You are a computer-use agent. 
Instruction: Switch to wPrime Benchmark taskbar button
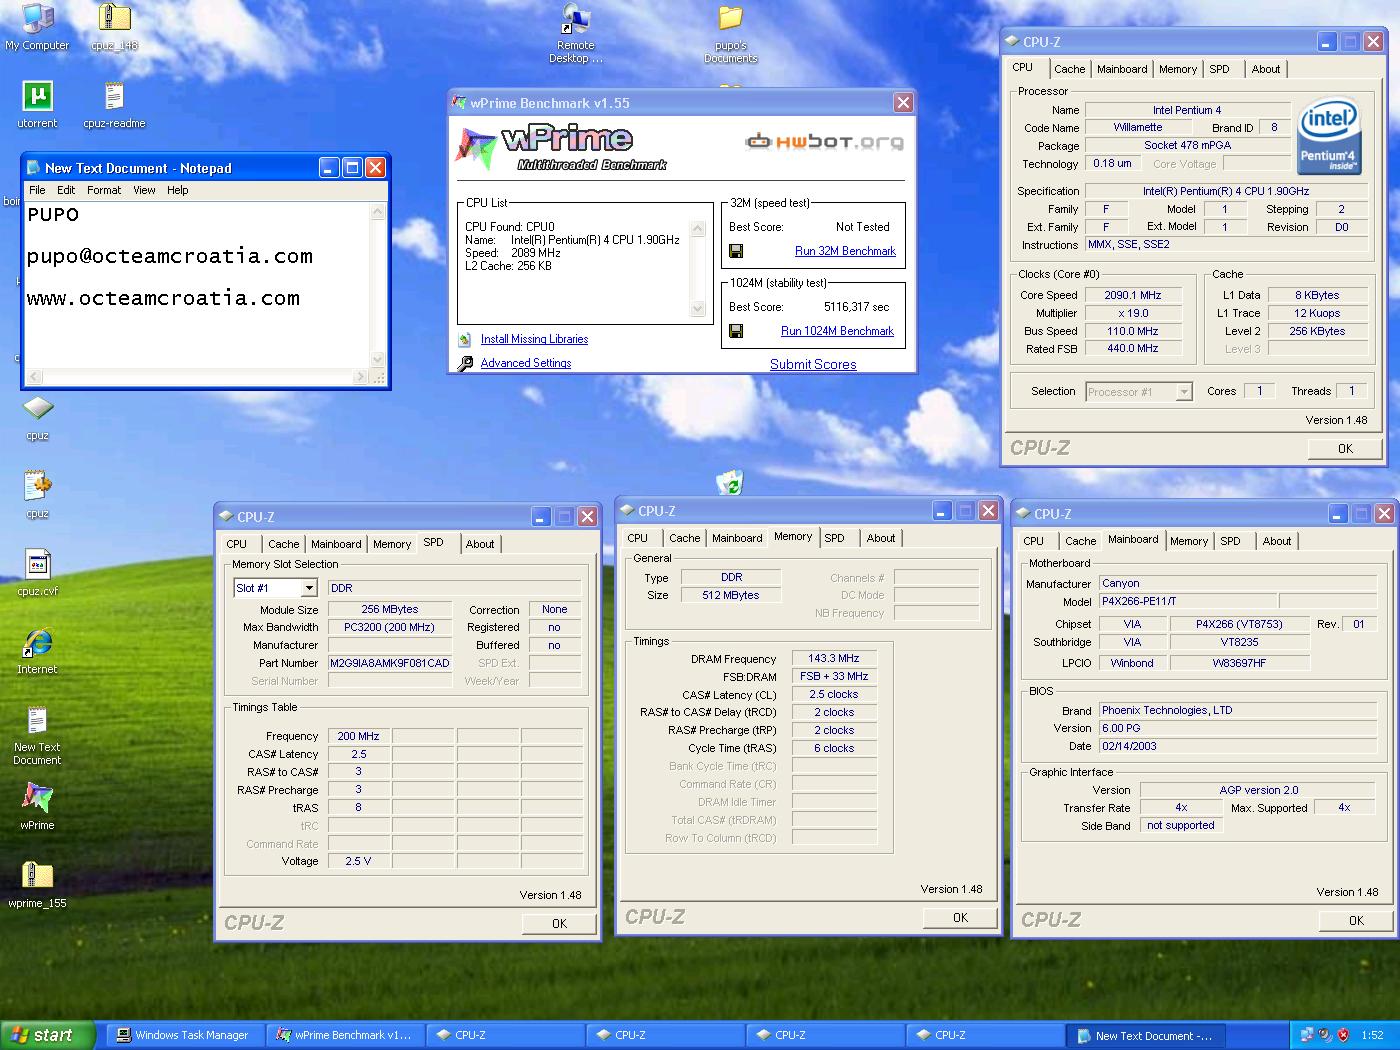coord(345,1035)
